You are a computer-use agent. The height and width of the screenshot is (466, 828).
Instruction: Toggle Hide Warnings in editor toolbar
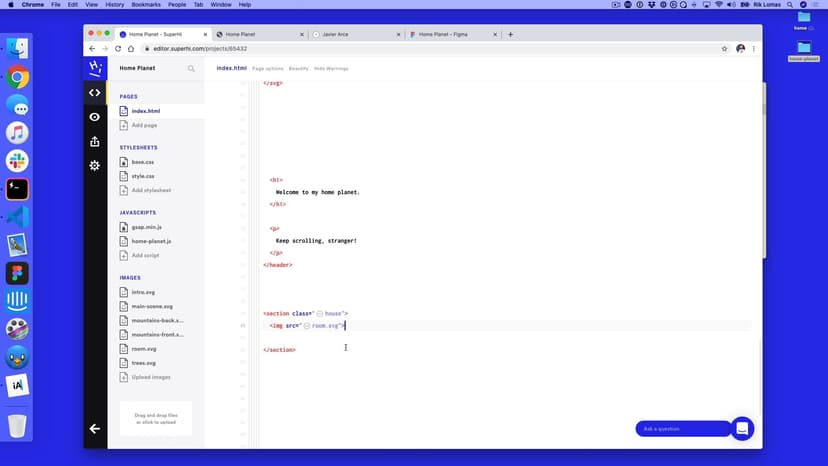click(331, 68)
